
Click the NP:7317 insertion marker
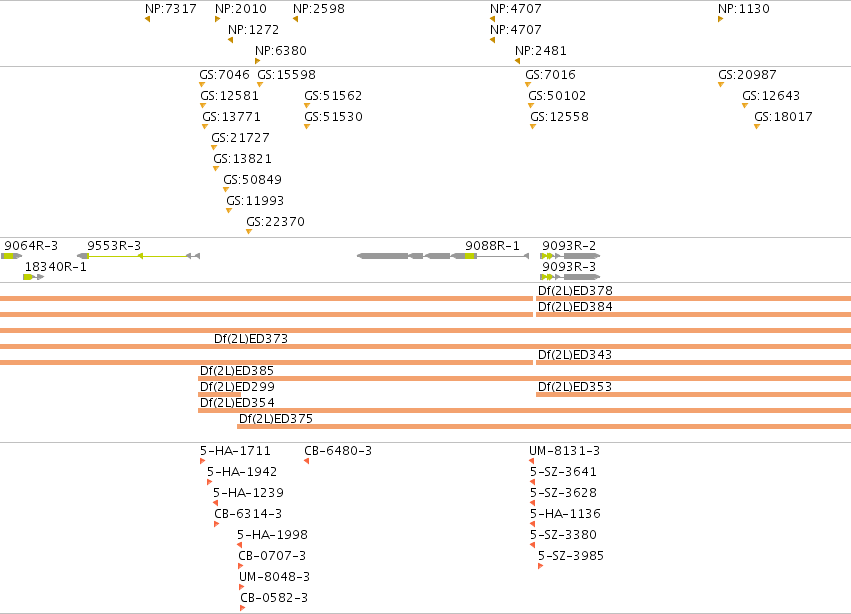[148, 20]
